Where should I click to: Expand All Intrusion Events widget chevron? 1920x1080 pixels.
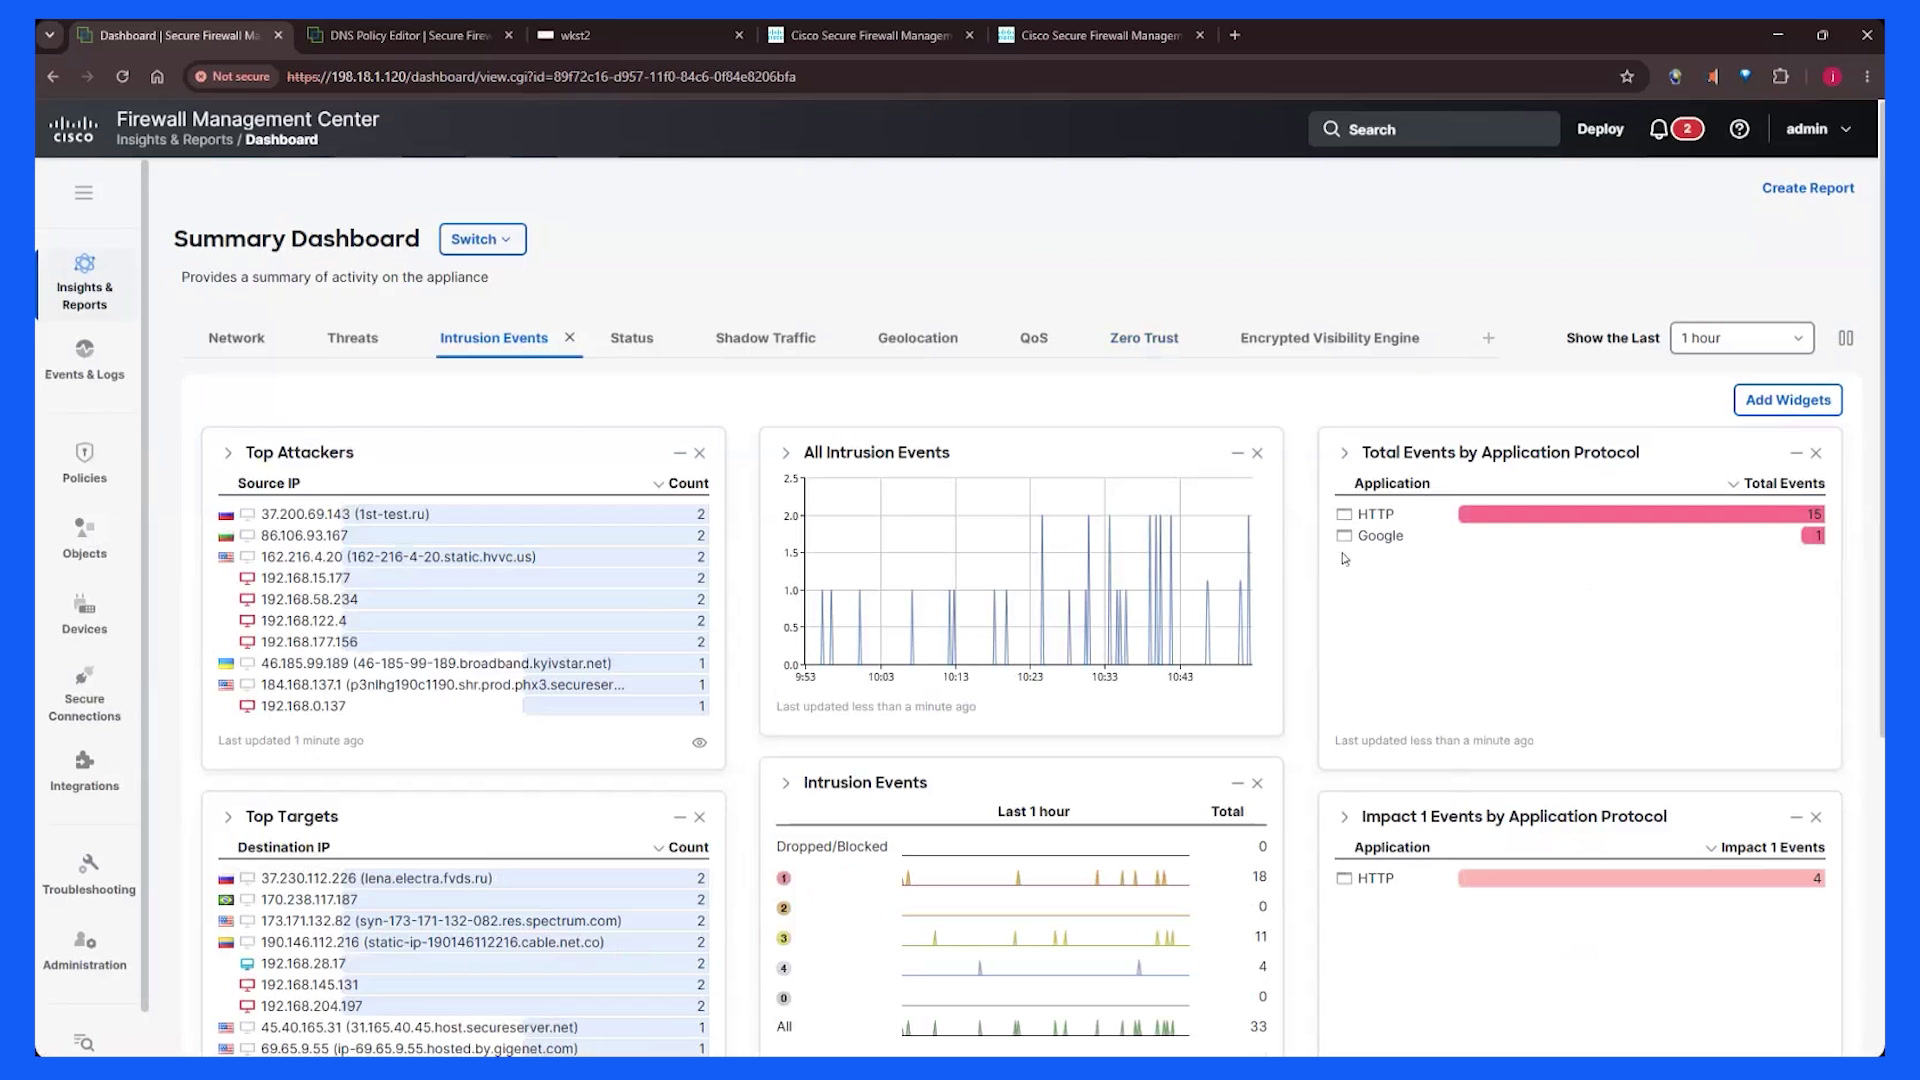(x=786, y=453)
